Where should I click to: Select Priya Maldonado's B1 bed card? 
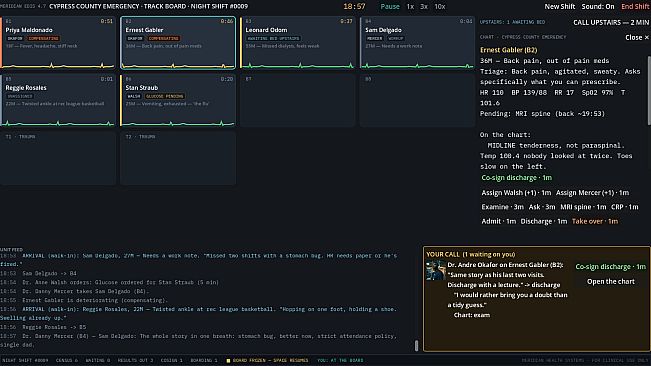[58, 43]
